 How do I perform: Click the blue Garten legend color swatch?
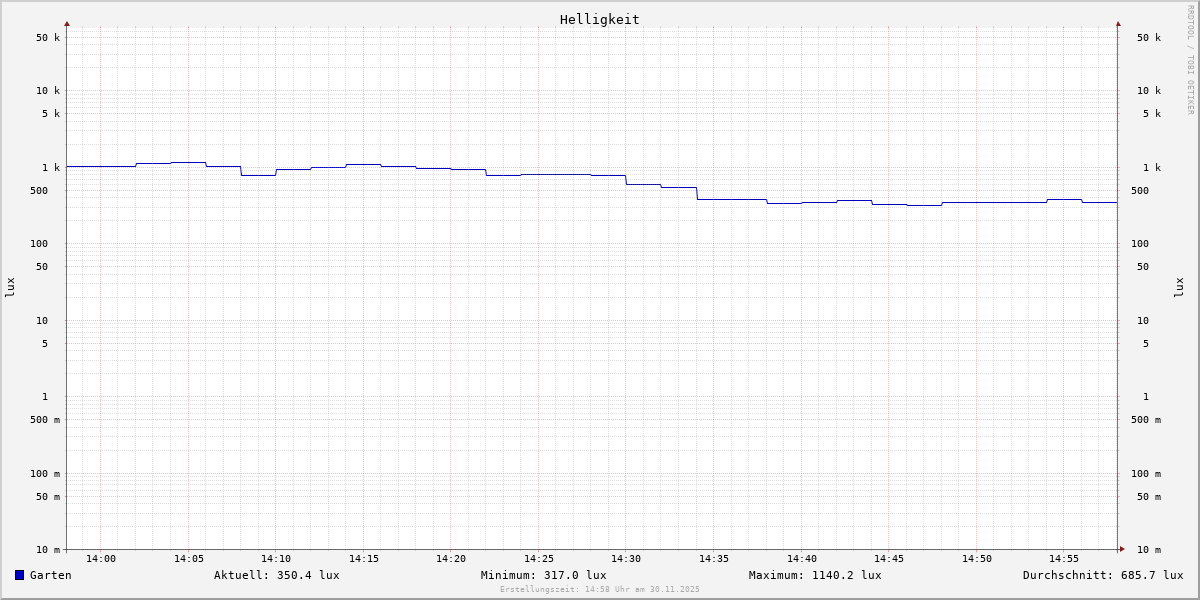click(19, 575)
